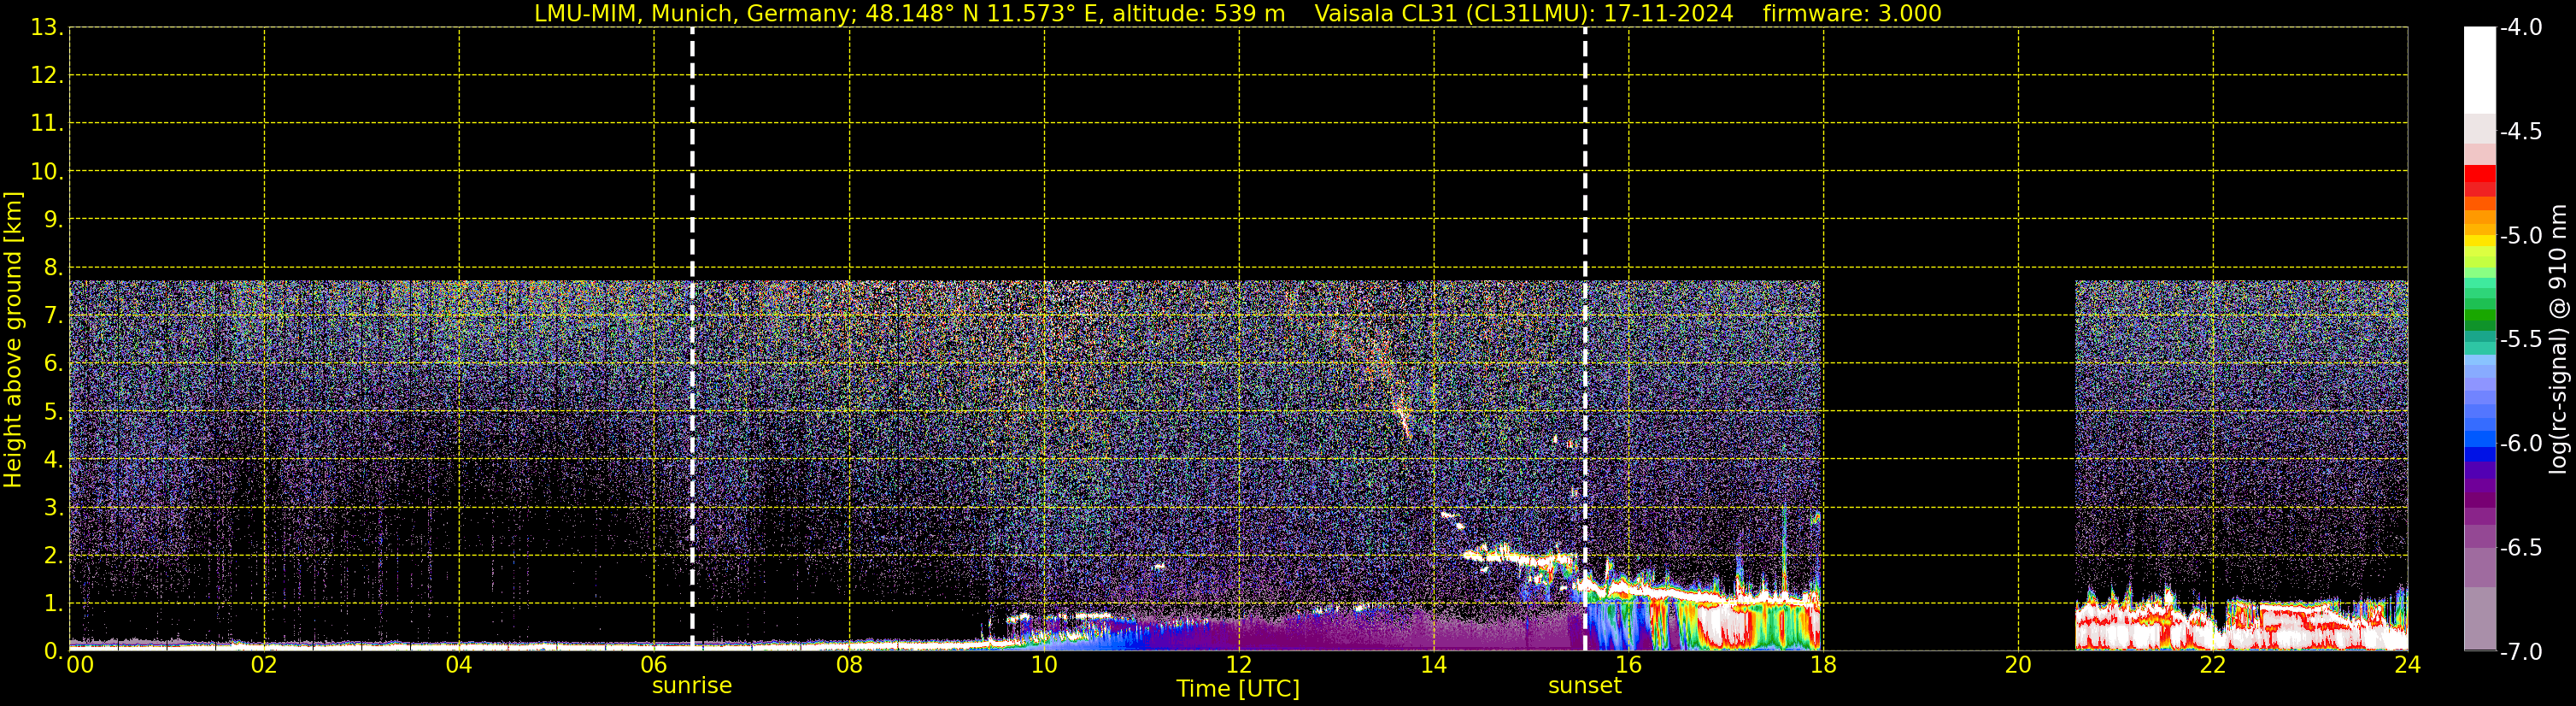The image size is (2576, 706).
Task: Click the bright red segment of the colorbar
Action: tap(2480, 173)
